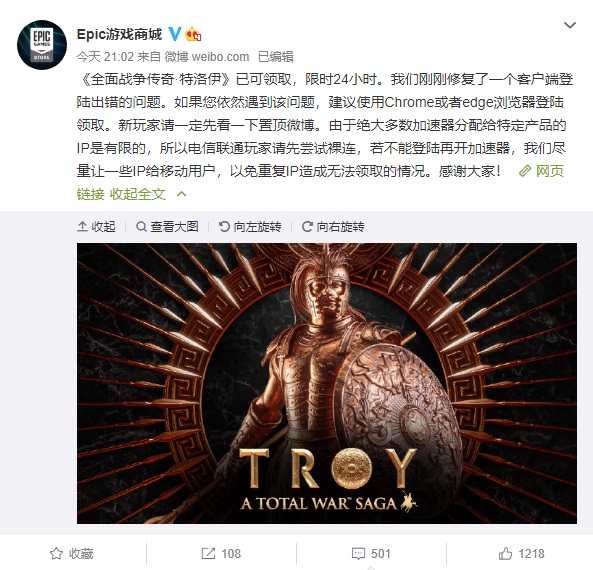
Task: Click the Troy Total War Saga image
Action: 327,384
